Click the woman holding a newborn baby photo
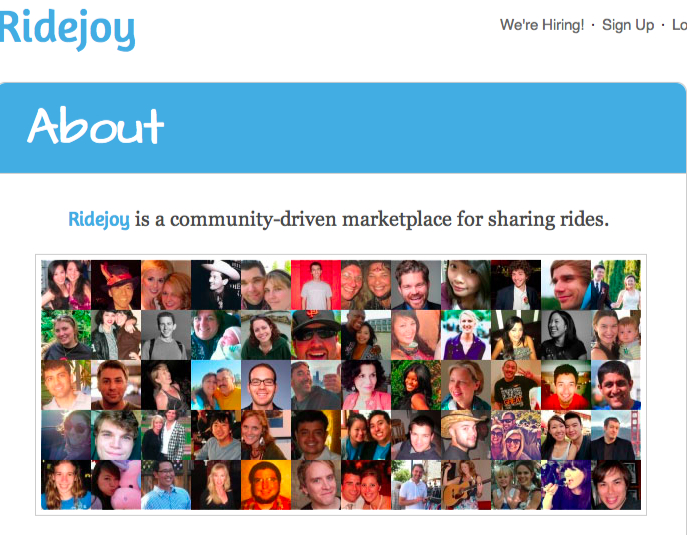This screenshot has height=535, width=687. [x=216, y=335]
